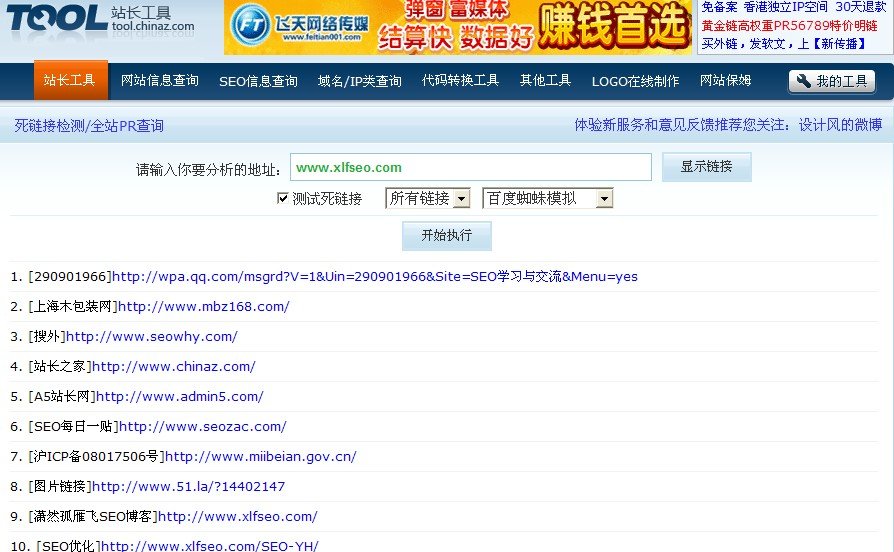Open the 我的工具 button
This screenshot has height=552, width=894.
point(832,82)
